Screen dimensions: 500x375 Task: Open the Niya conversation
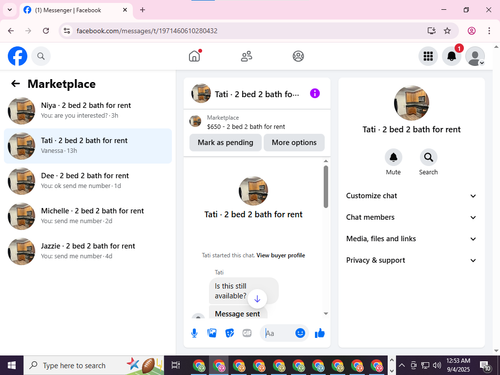[x=88, y=111]
